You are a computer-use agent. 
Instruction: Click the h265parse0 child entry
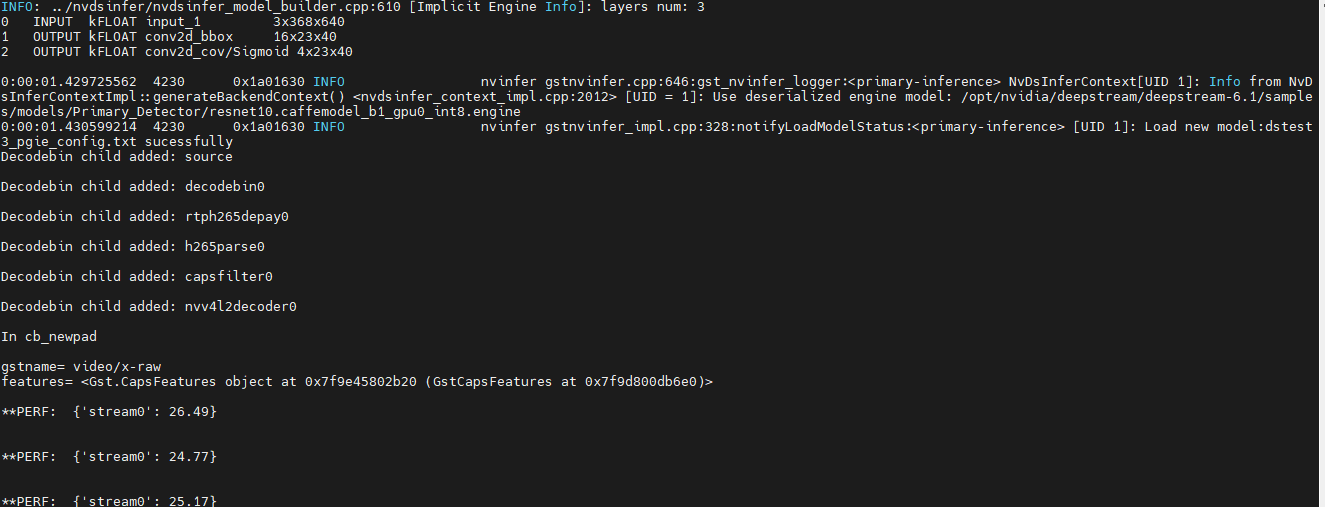[x=224, y=246]
